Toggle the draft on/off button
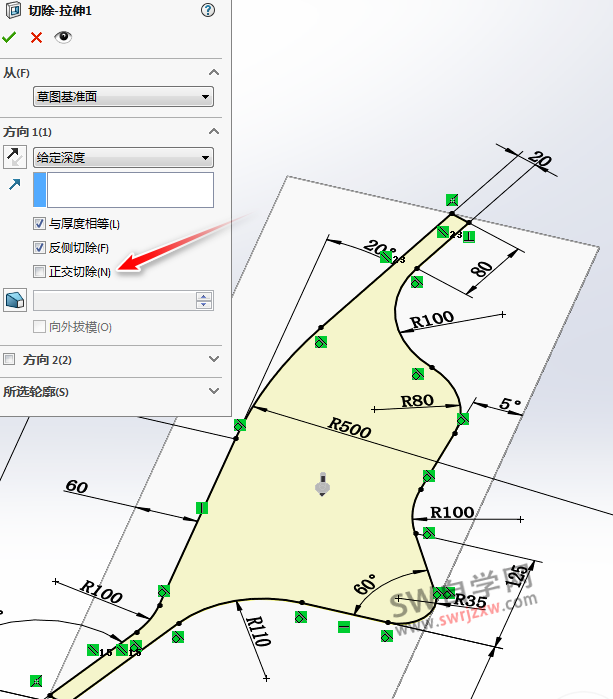The image size is (613, 699). tap(15, 300)
